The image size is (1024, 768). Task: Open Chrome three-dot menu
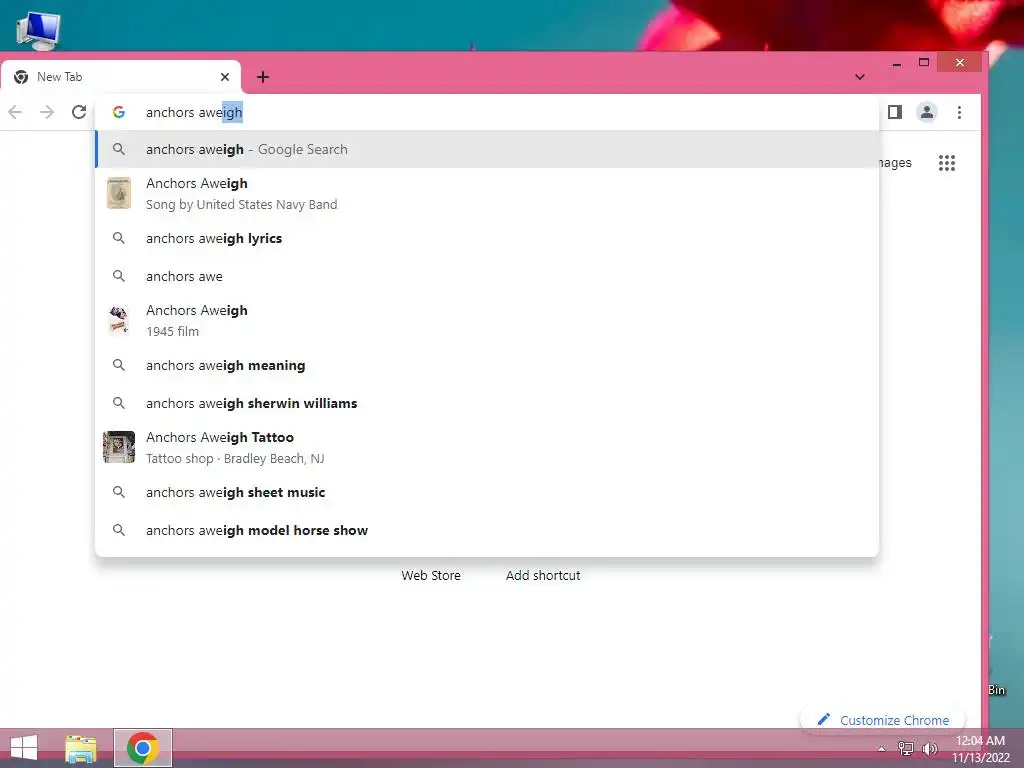pos(959,112)
